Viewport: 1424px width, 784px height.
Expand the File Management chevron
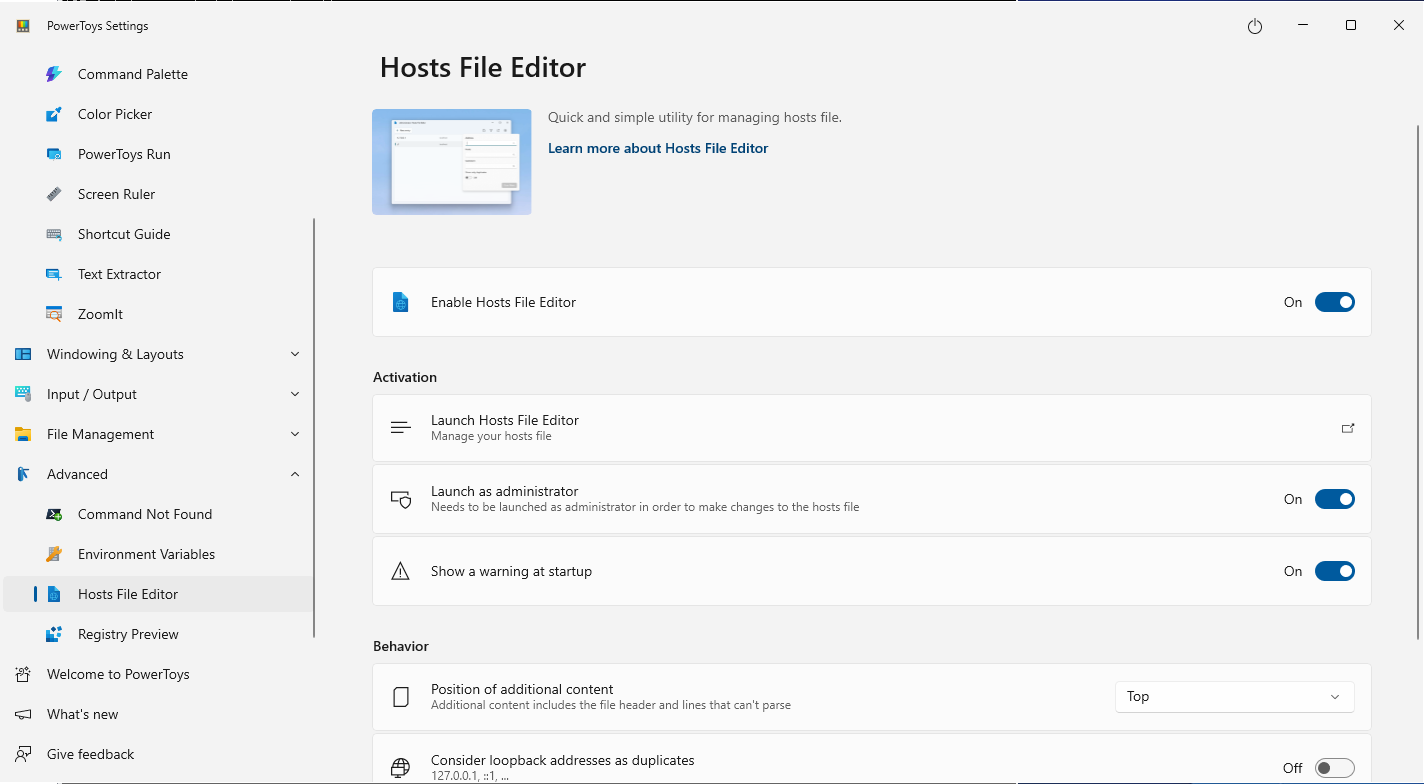pos(295,434)
